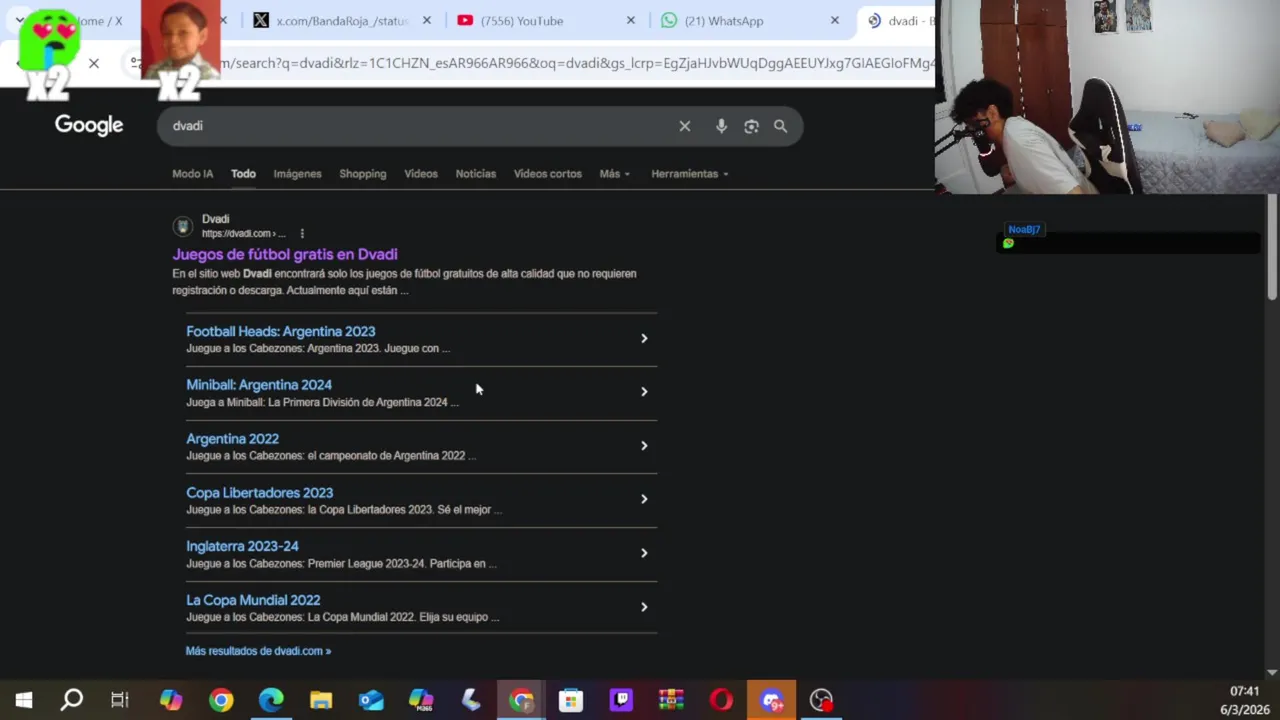Open Twitch app from the taskbar
The width and height of the screenshot is (1280, 720).
point(621,700)
